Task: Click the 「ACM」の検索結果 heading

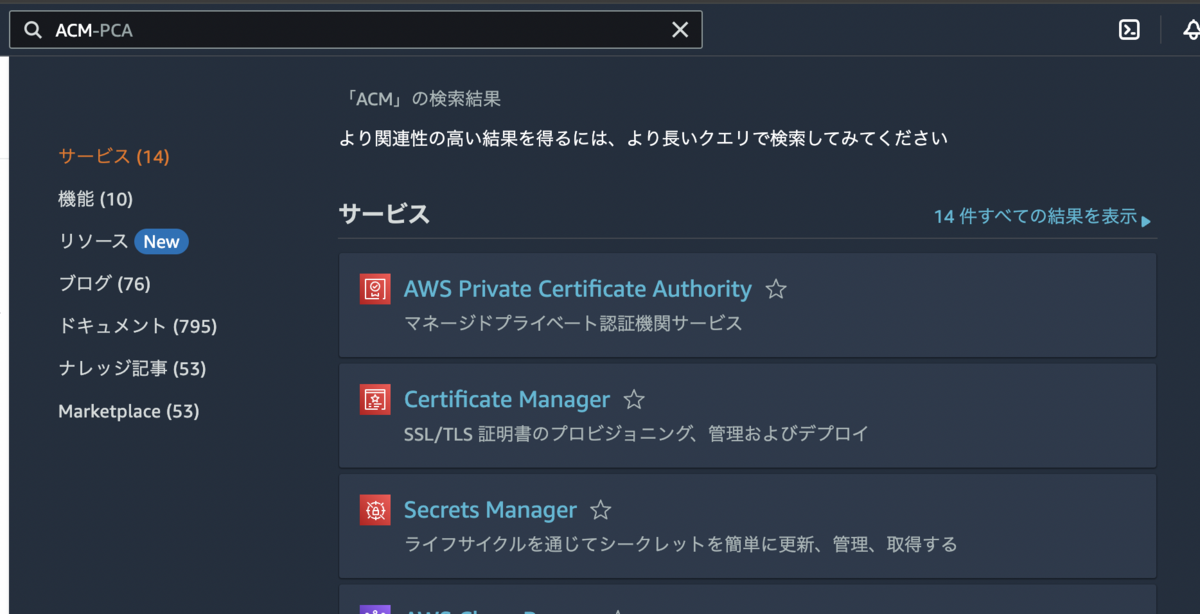Action: [420, 99]
